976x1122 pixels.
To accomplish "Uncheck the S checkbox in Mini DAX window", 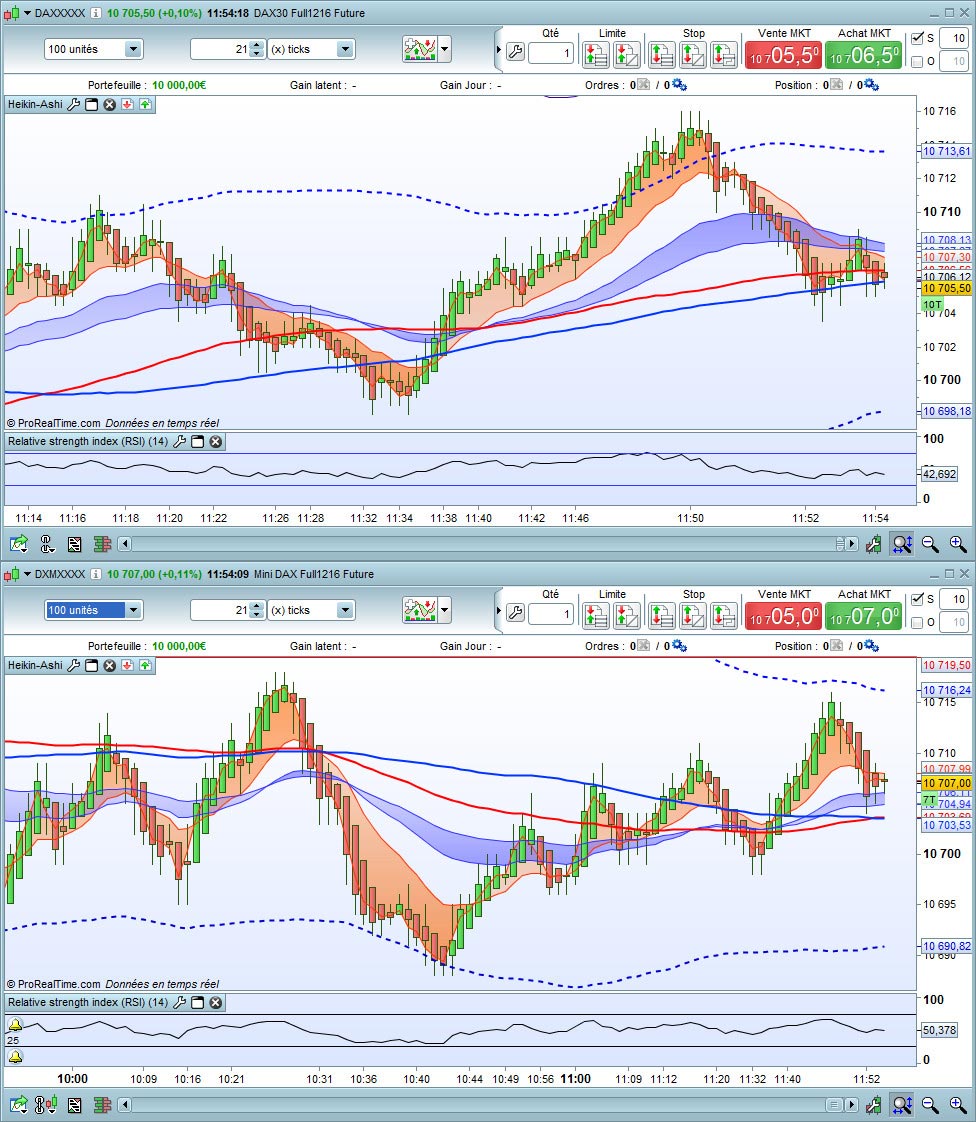I will 917,600.
